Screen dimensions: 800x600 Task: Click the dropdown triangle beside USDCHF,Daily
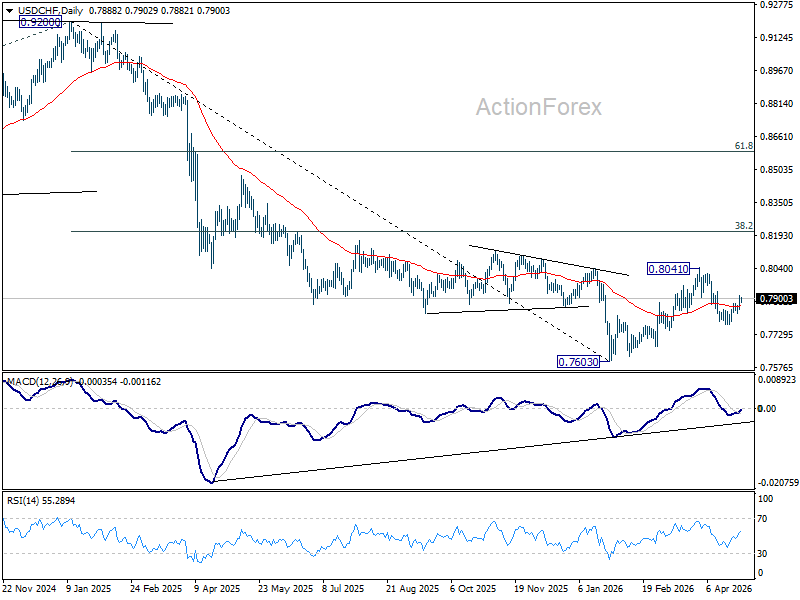pos(9,10)
